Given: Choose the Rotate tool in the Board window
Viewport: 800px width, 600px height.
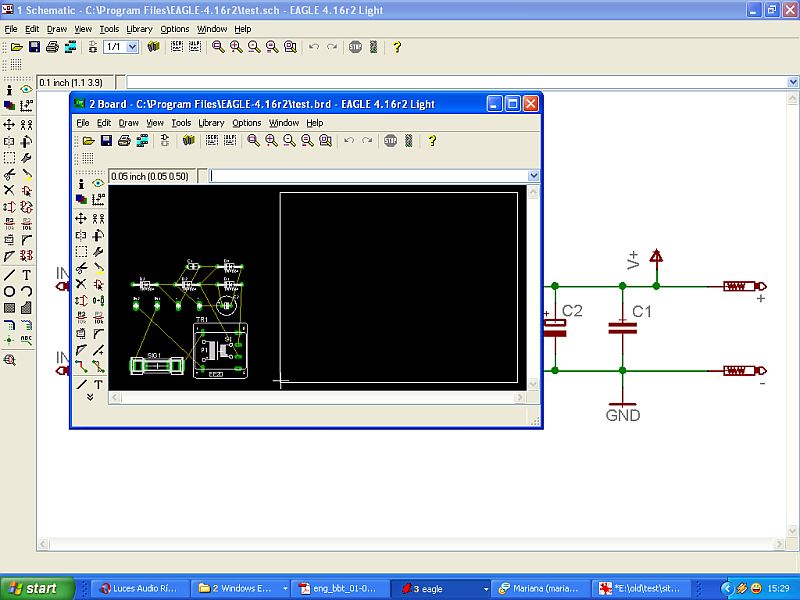Looking at the screenshot, I should point(98,235).
